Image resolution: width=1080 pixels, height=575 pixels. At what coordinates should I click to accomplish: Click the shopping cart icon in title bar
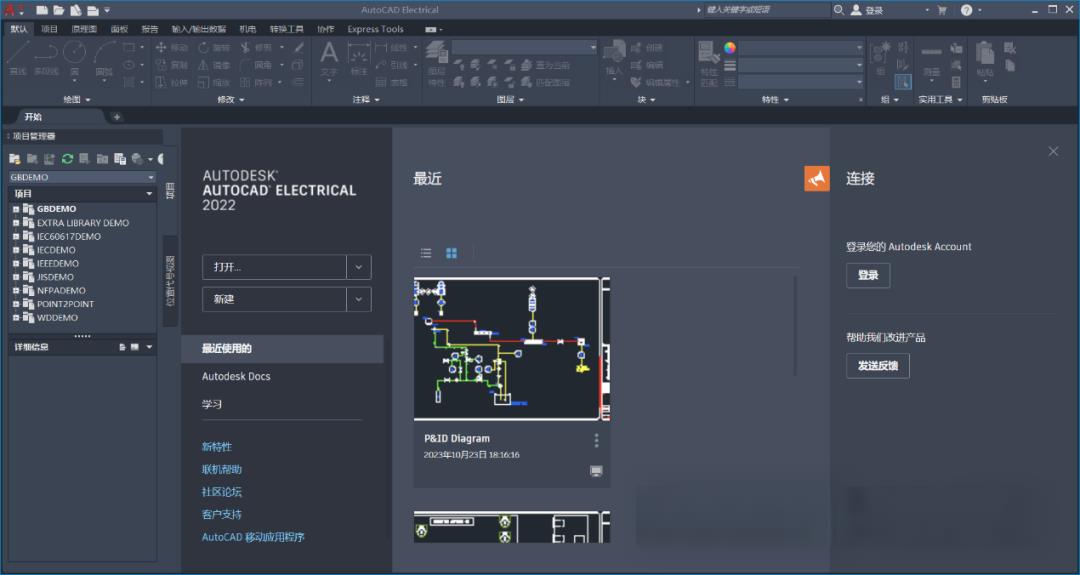942,10
